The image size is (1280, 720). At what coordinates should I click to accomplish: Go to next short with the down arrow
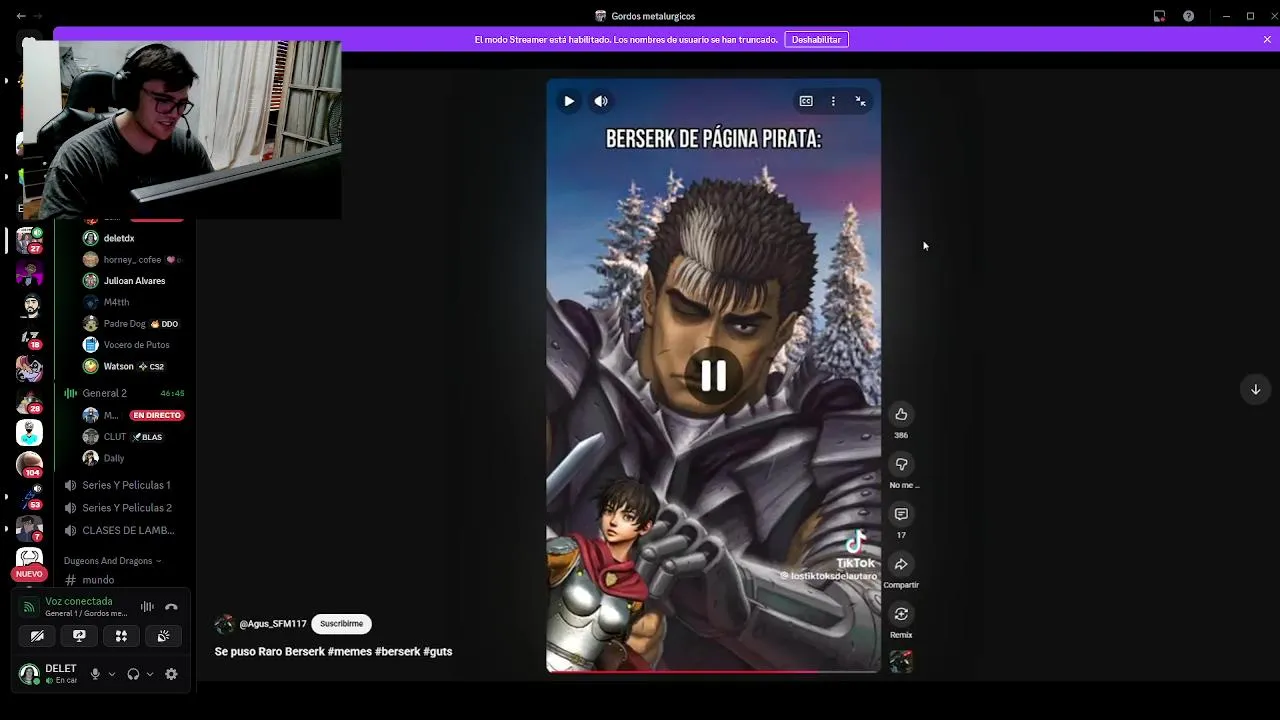pos(1256,389)
